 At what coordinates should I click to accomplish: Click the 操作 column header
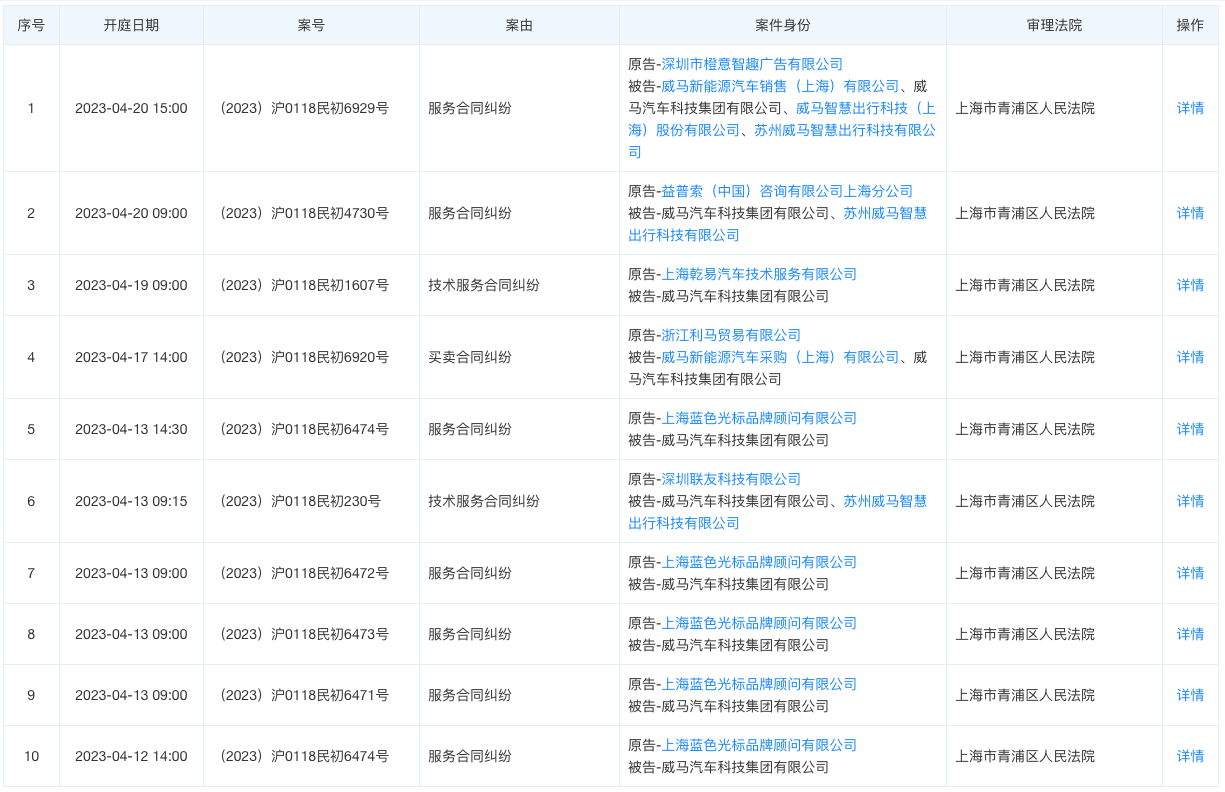(1190, 26)
